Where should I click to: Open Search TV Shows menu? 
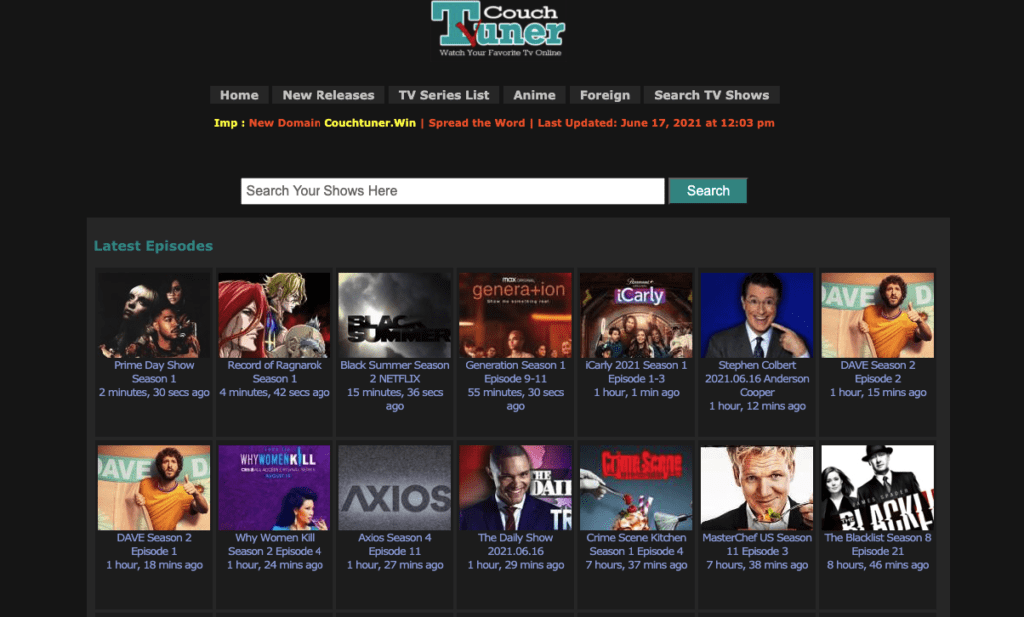coord(712,95)
